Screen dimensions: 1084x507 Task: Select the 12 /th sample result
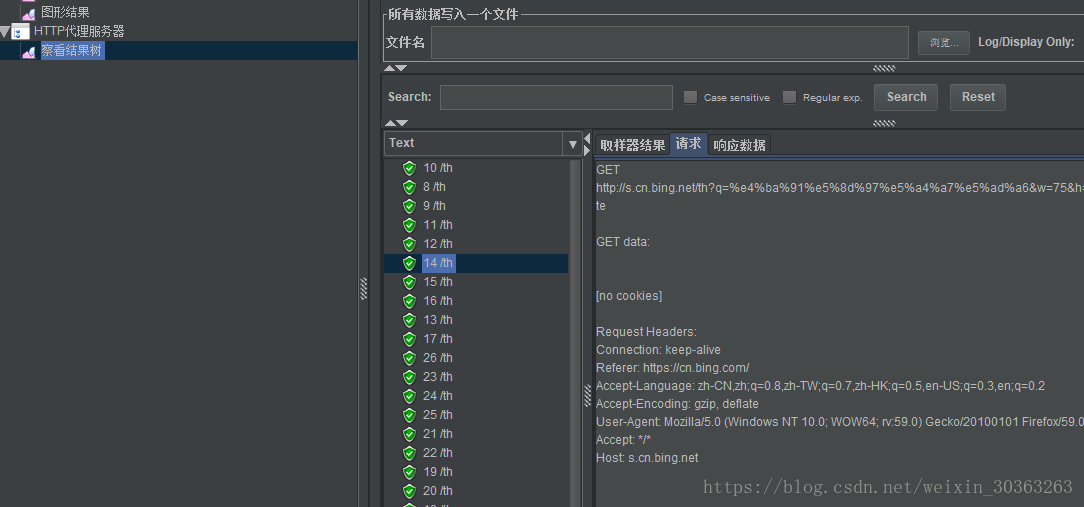(x=438, y=244)
